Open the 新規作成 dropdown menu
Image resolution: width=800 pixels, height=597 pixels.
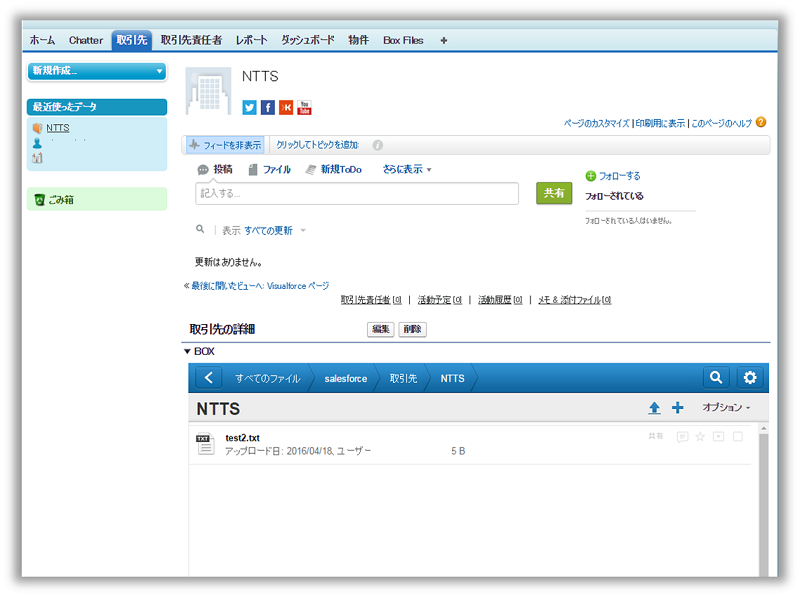pos(97,71)
